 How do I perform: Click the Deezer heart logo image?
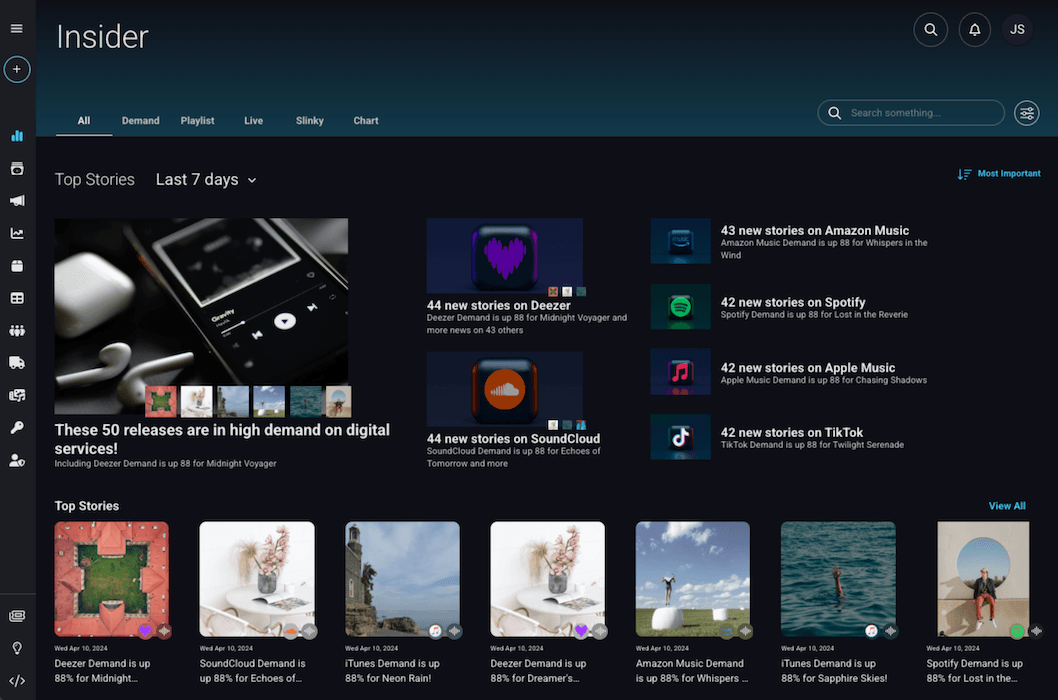click(505, 257)
